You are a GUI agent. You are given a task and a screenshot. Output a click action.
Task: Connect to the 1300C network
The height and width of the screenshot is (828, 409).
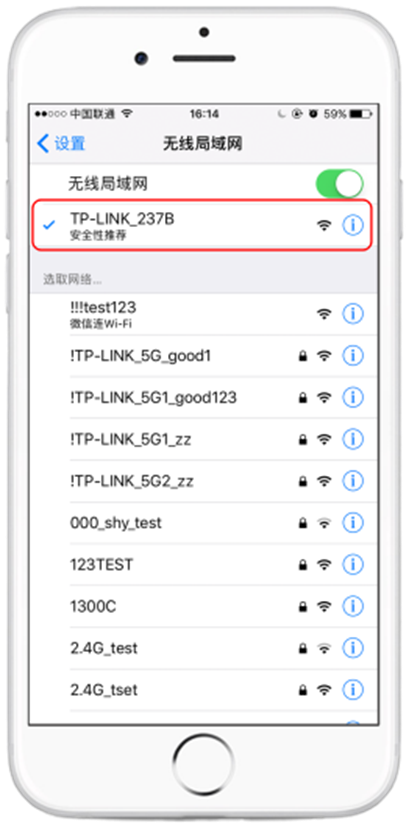203,606
